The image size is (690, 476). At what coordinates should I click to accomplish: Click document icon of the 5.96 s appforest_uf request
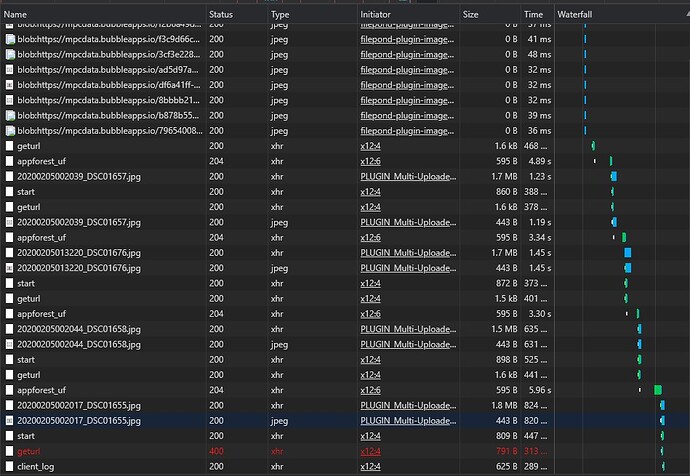tap(9, 390)
